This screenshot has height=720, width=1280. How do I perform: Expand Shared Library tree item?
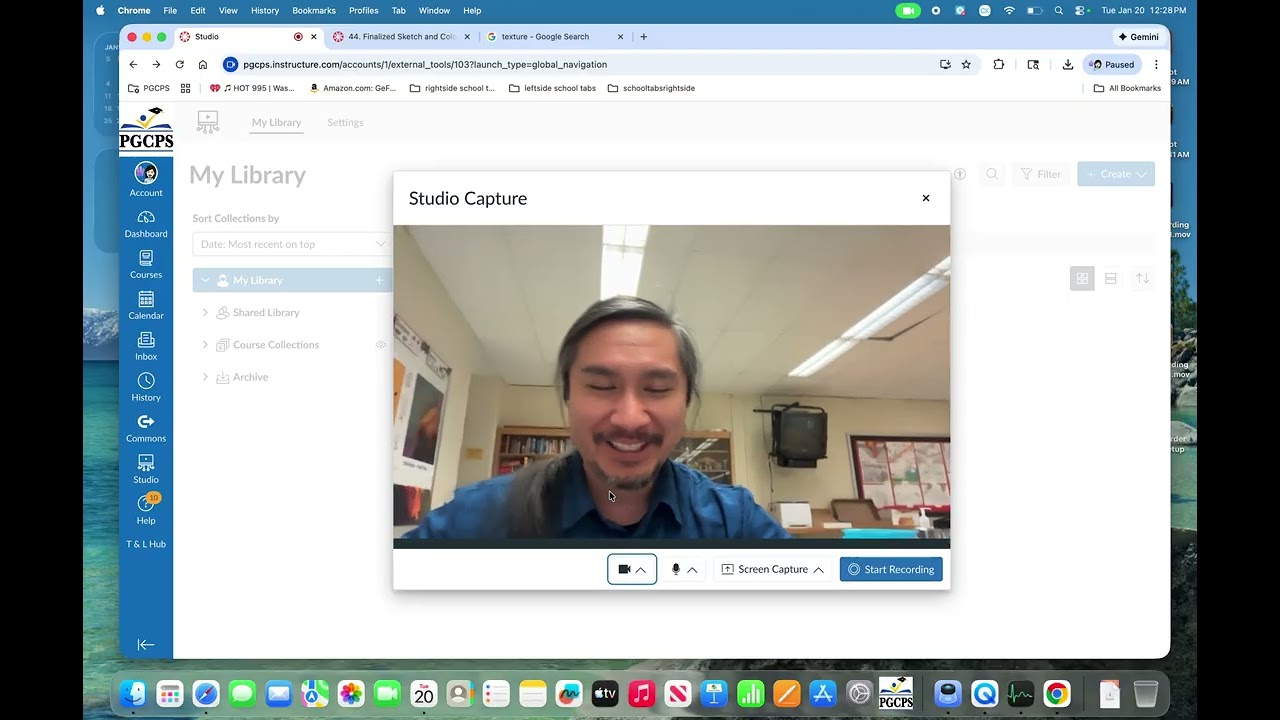click(x=205, y=313)
